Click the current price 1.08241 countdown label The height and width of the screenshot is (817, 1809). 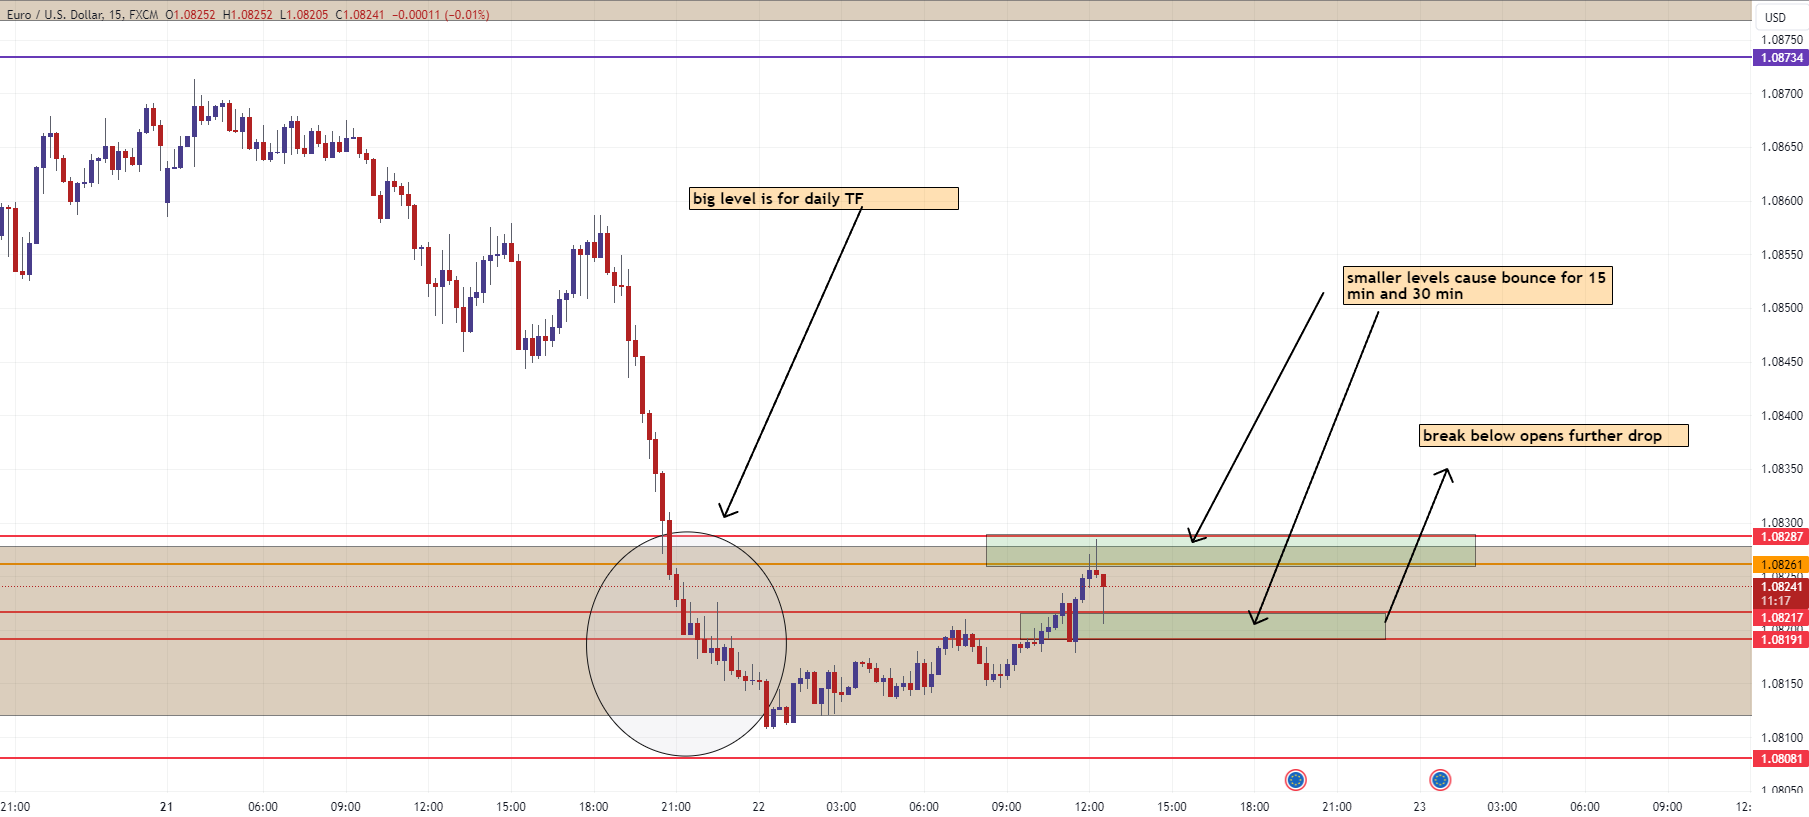point(1781,594)
